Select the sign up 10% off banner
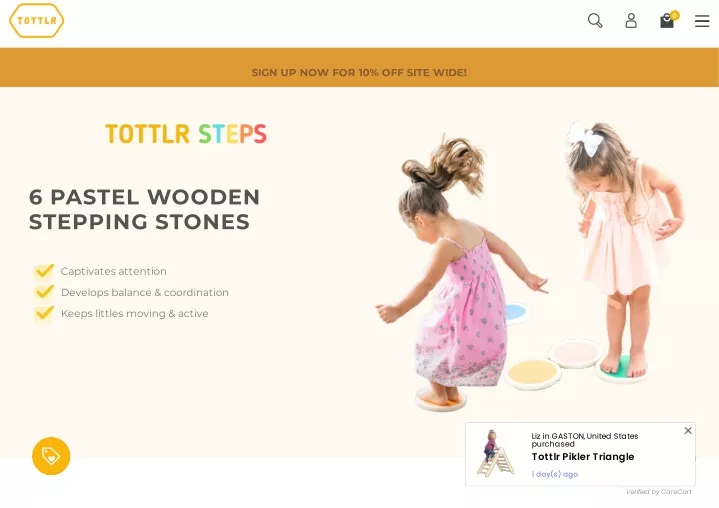 click(359, 72)
